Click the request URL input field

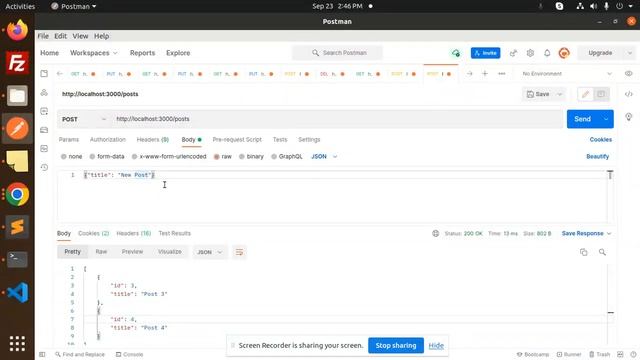(337, 119)
